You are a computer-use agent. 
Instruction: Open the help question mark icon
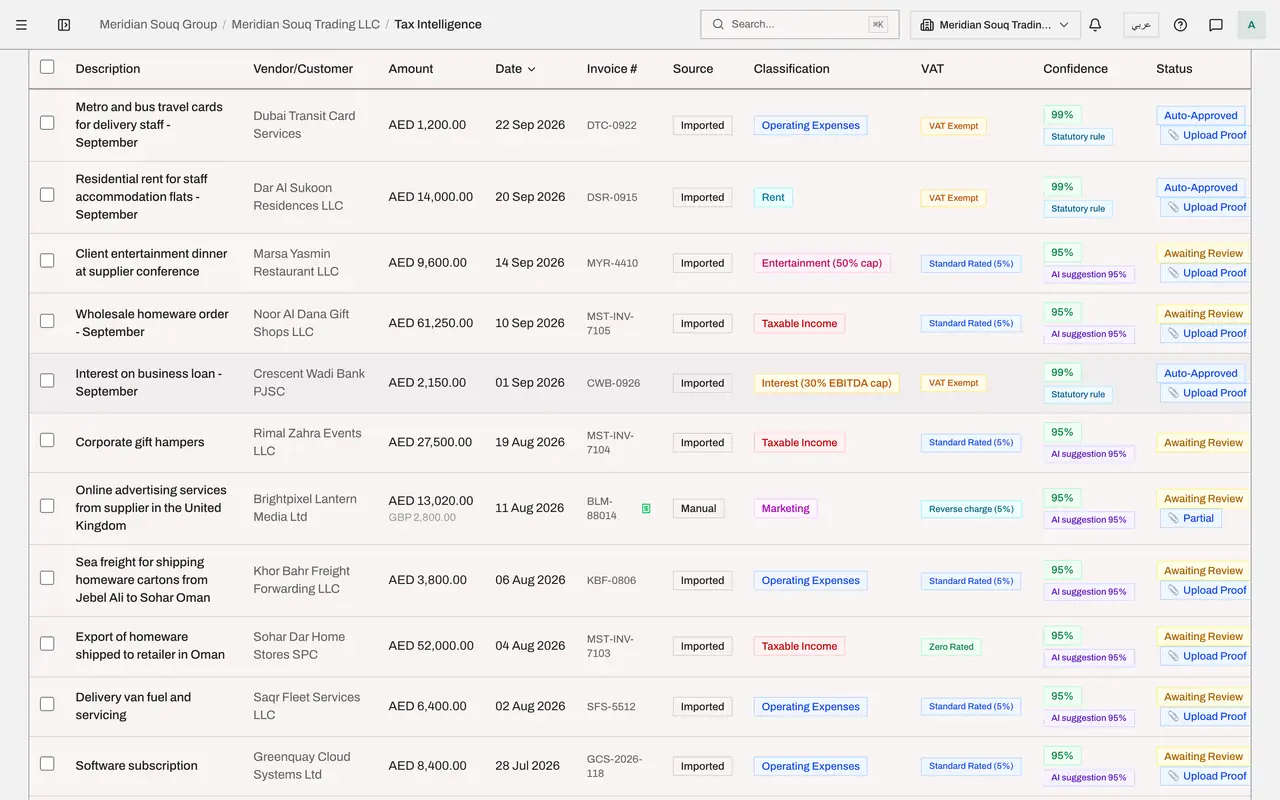tap(1180, 25)
